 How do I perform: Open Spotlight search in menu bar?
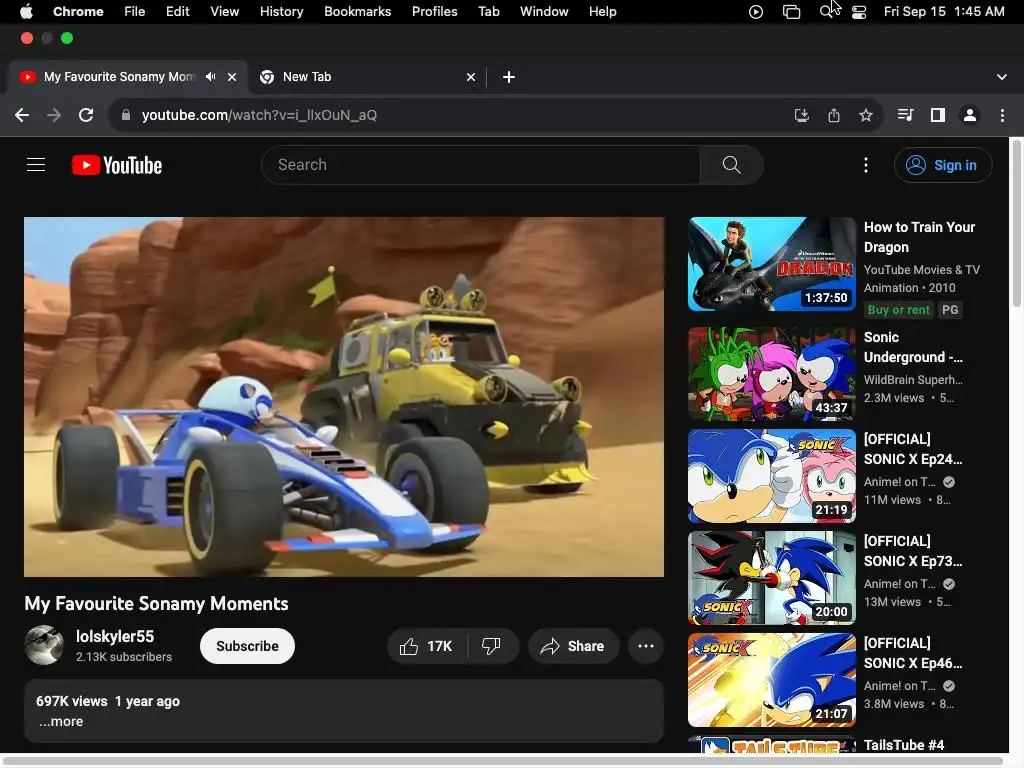point(827,12)
